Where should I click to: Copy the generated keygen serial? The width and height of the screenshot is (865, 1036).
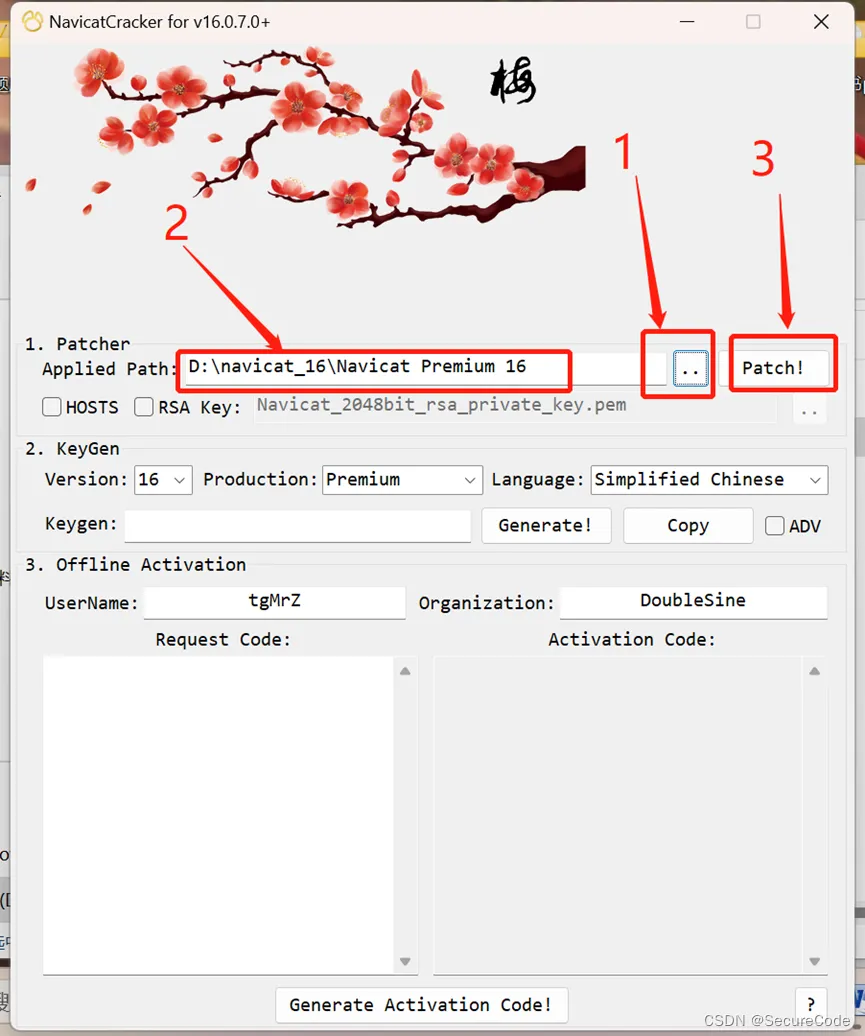coord(688,525)
